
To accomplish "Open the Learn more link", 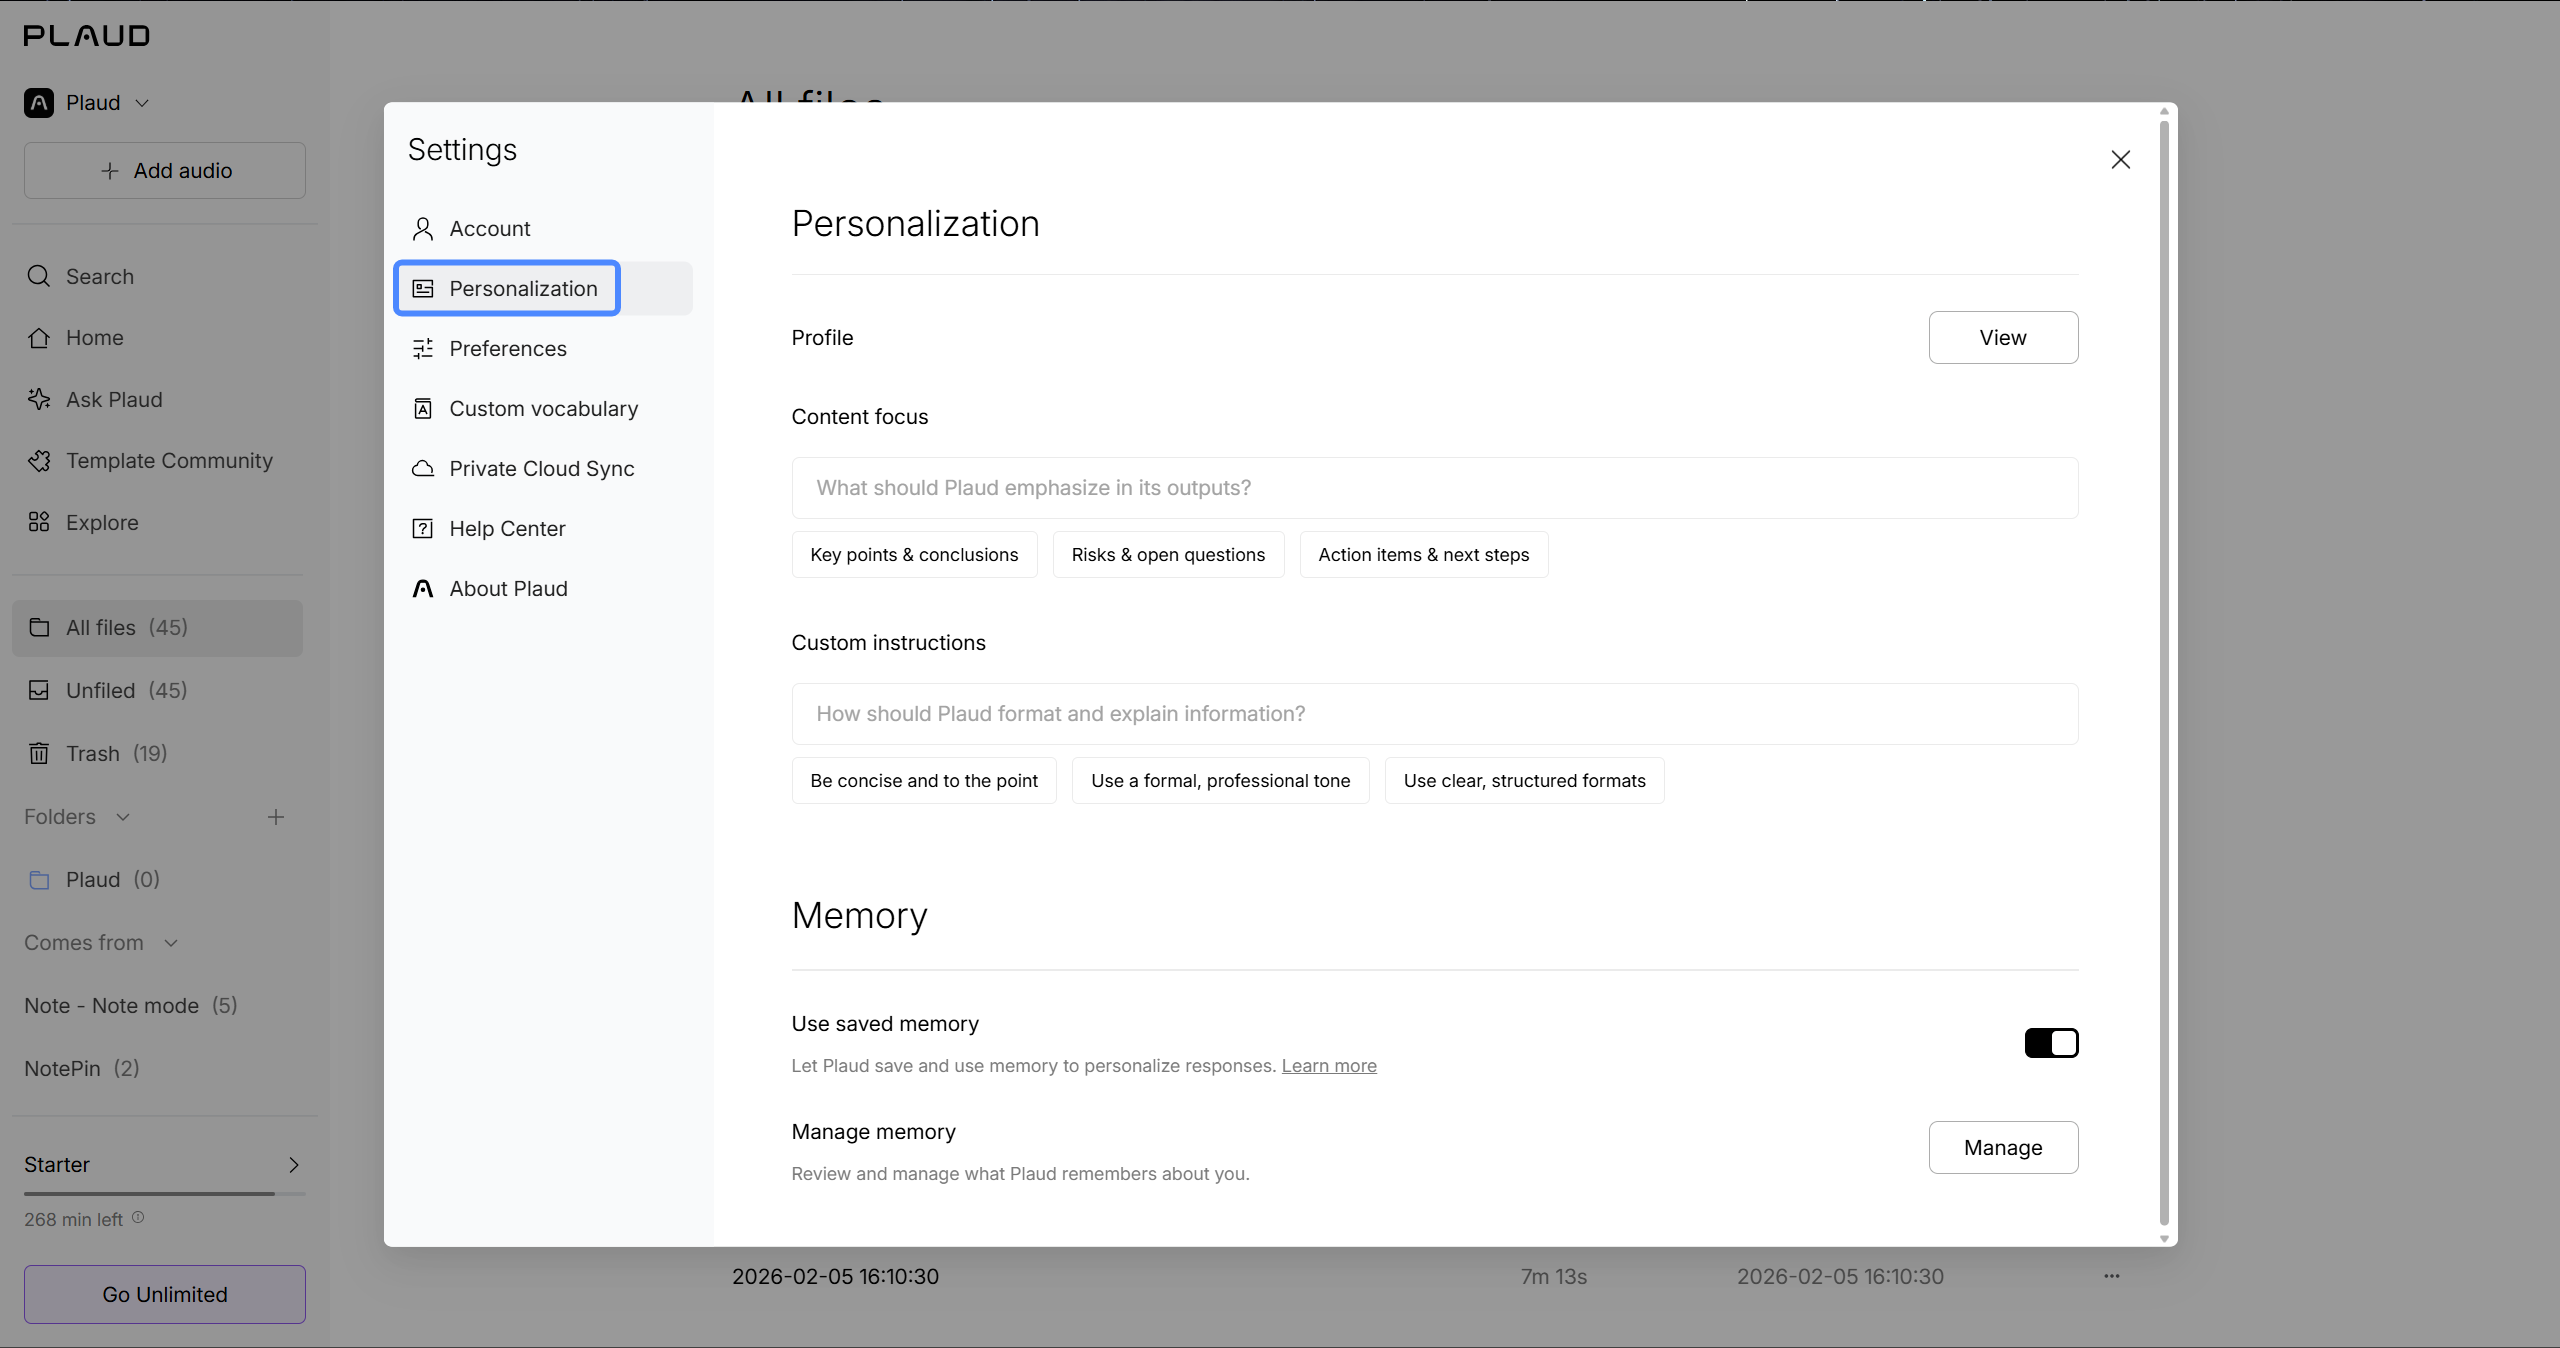I will tap(1329, 1066).
